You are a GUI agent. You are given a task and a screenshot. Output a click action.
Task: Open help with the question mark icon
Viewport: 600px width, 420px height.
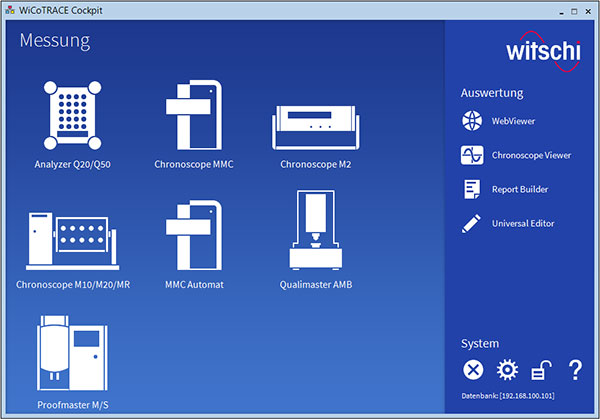575,370
